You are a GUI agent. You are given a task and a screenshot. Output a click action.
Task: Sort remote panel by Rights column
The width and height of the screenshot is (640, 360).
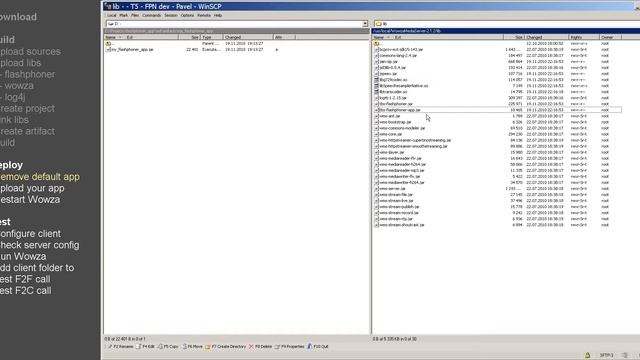pos(584,37)
